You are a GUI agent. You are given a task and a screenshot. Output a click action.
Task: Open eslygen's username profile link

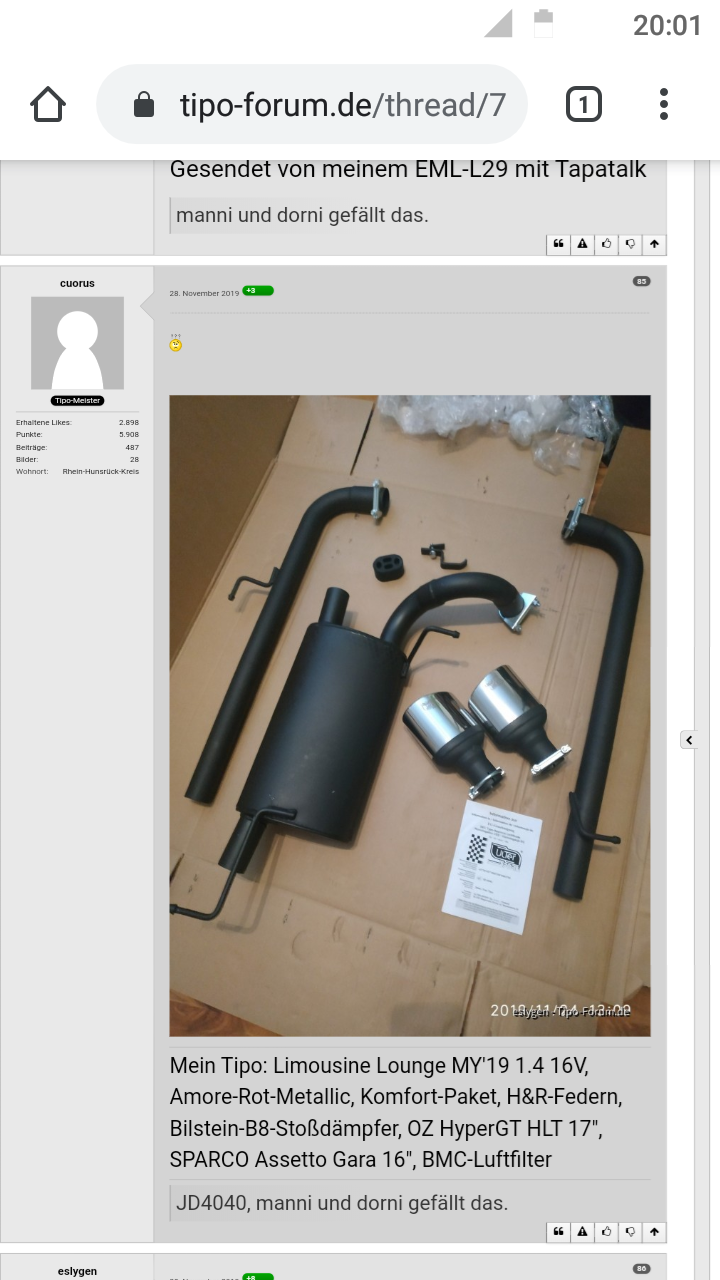coord(77,1271)
